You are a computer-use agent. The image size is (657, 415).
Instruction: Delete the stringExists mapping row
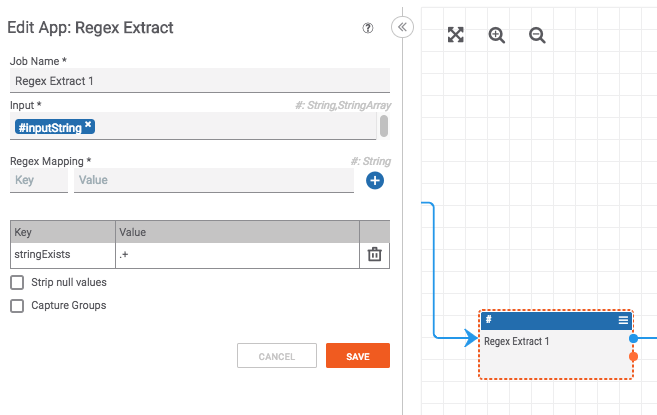375,254
